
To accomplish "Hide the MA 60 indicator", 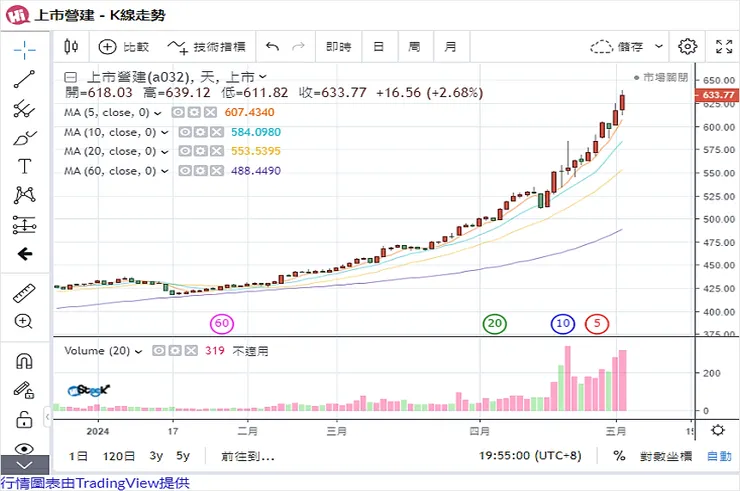I will [185, 171].
